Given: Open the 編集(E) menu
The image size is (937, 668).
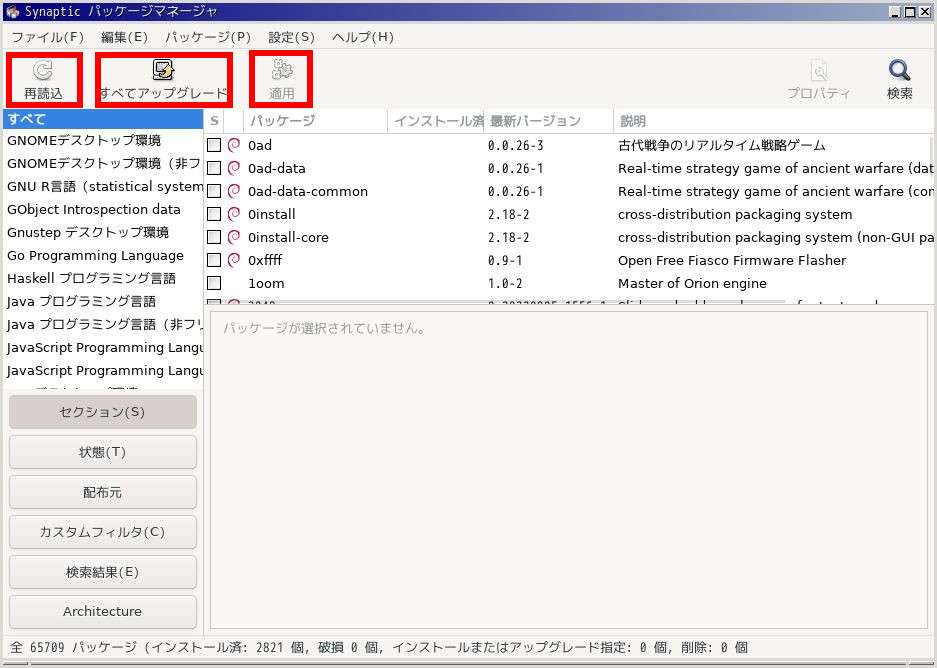Looking at the screenshot, I should pos(124,37).
